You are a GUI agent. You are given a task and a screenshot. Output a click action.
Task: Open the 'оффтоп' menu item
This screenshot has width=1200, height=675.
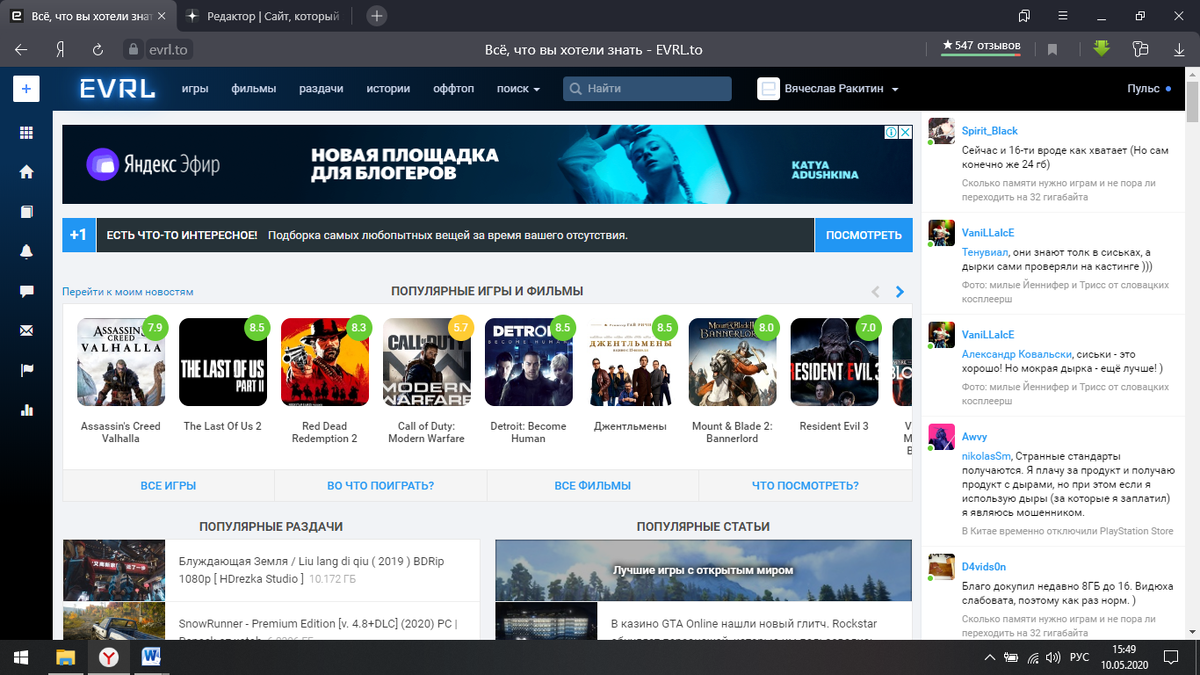[x=453, y=89]
